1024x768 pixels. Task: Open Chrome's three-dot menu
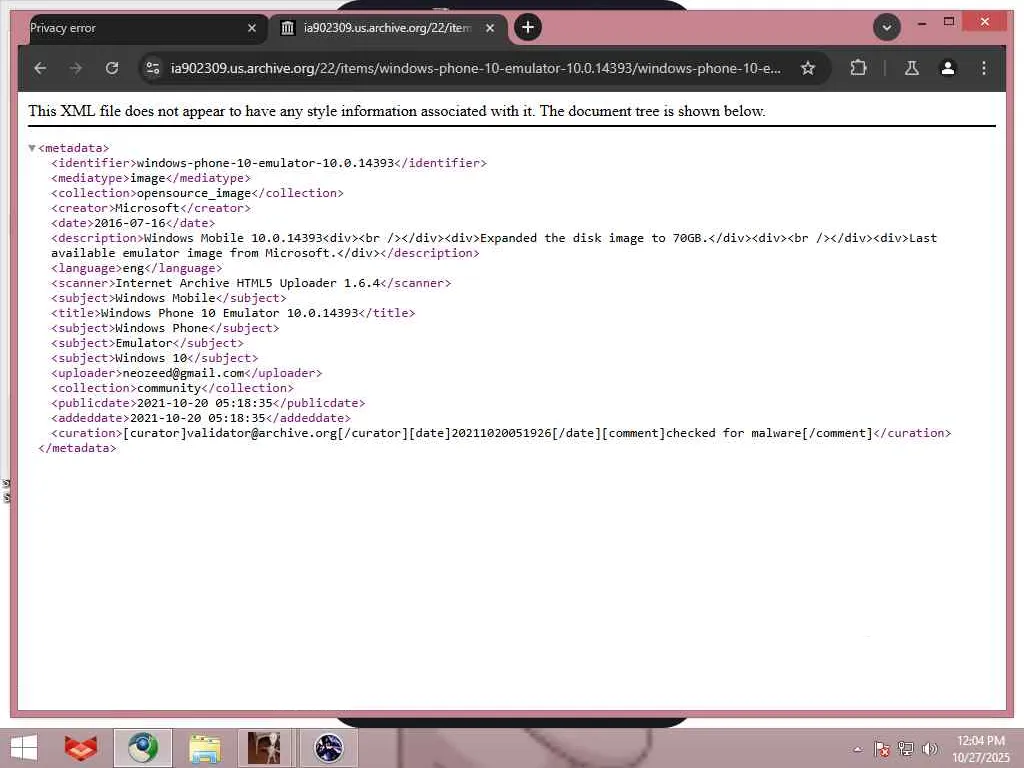(984, 68)
